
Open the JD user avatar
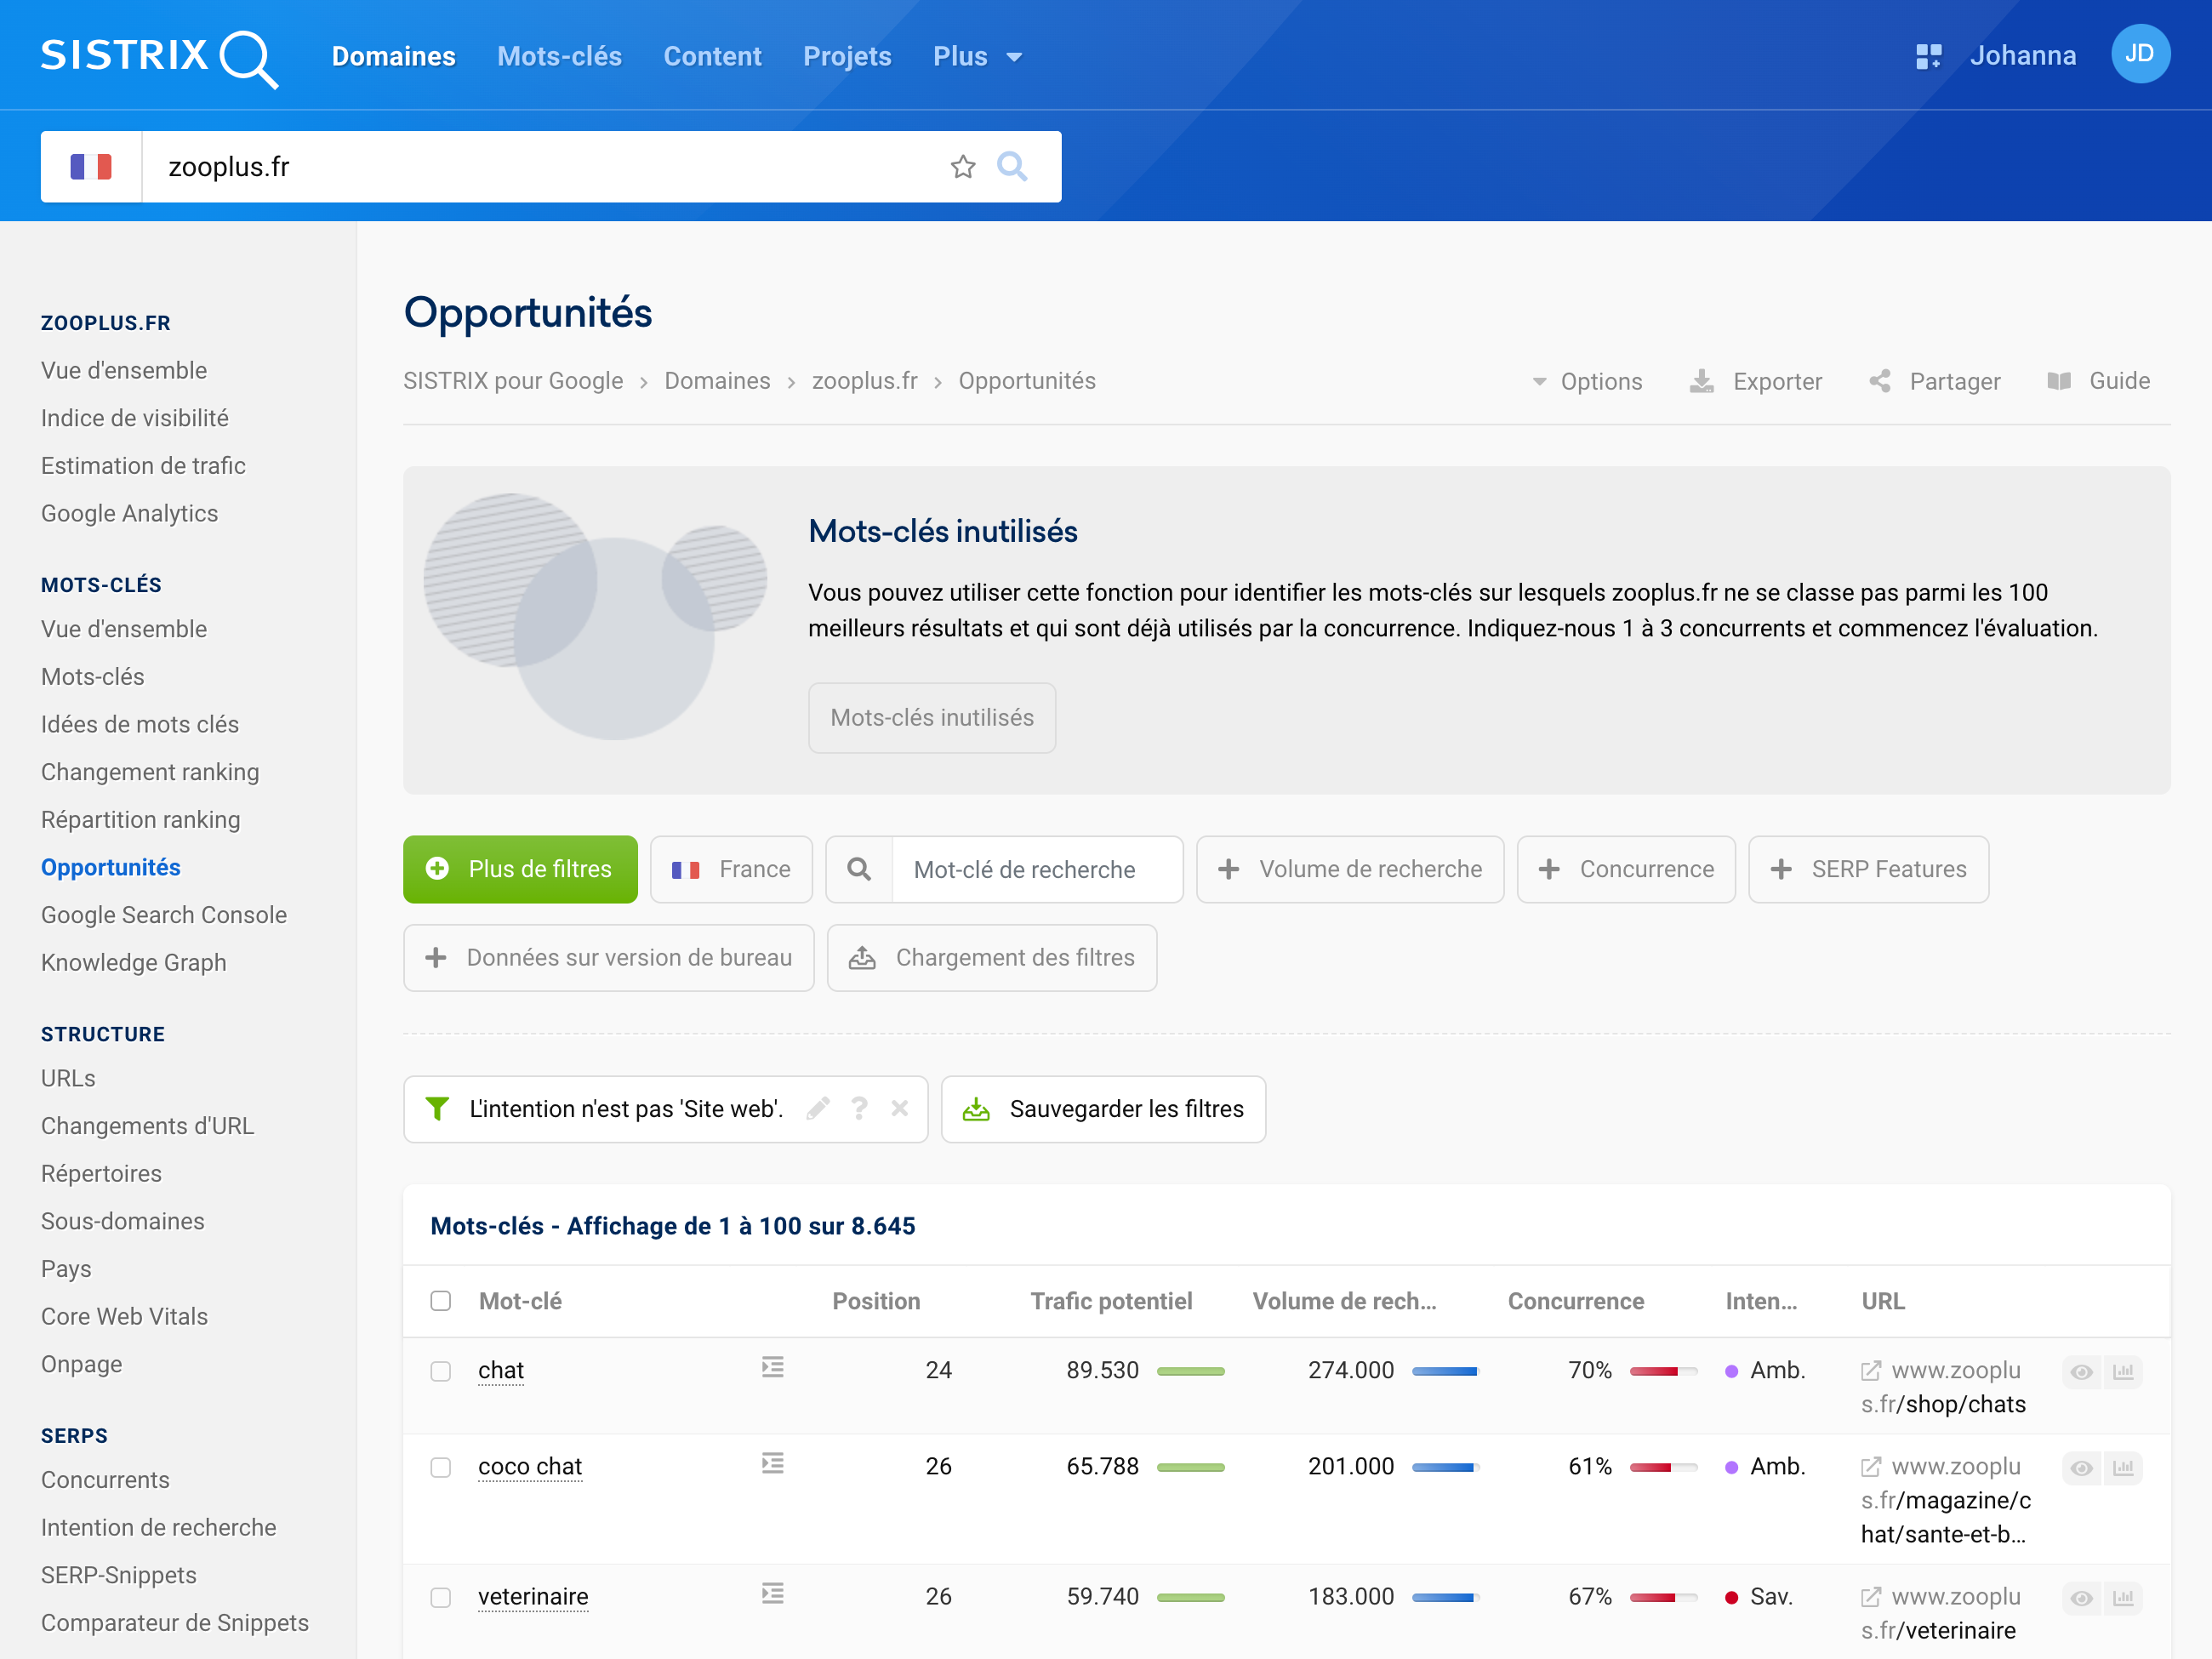pos(2139,54)
